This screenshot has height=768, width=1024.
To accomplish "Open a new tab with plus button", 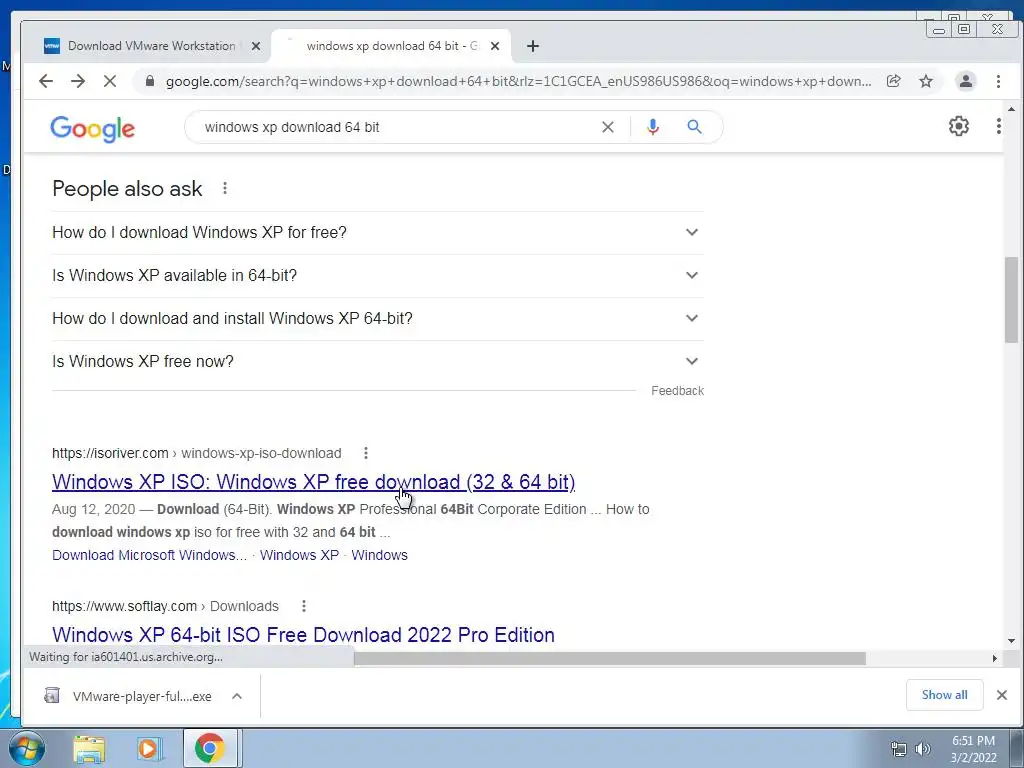I will [x=533, y=46].
